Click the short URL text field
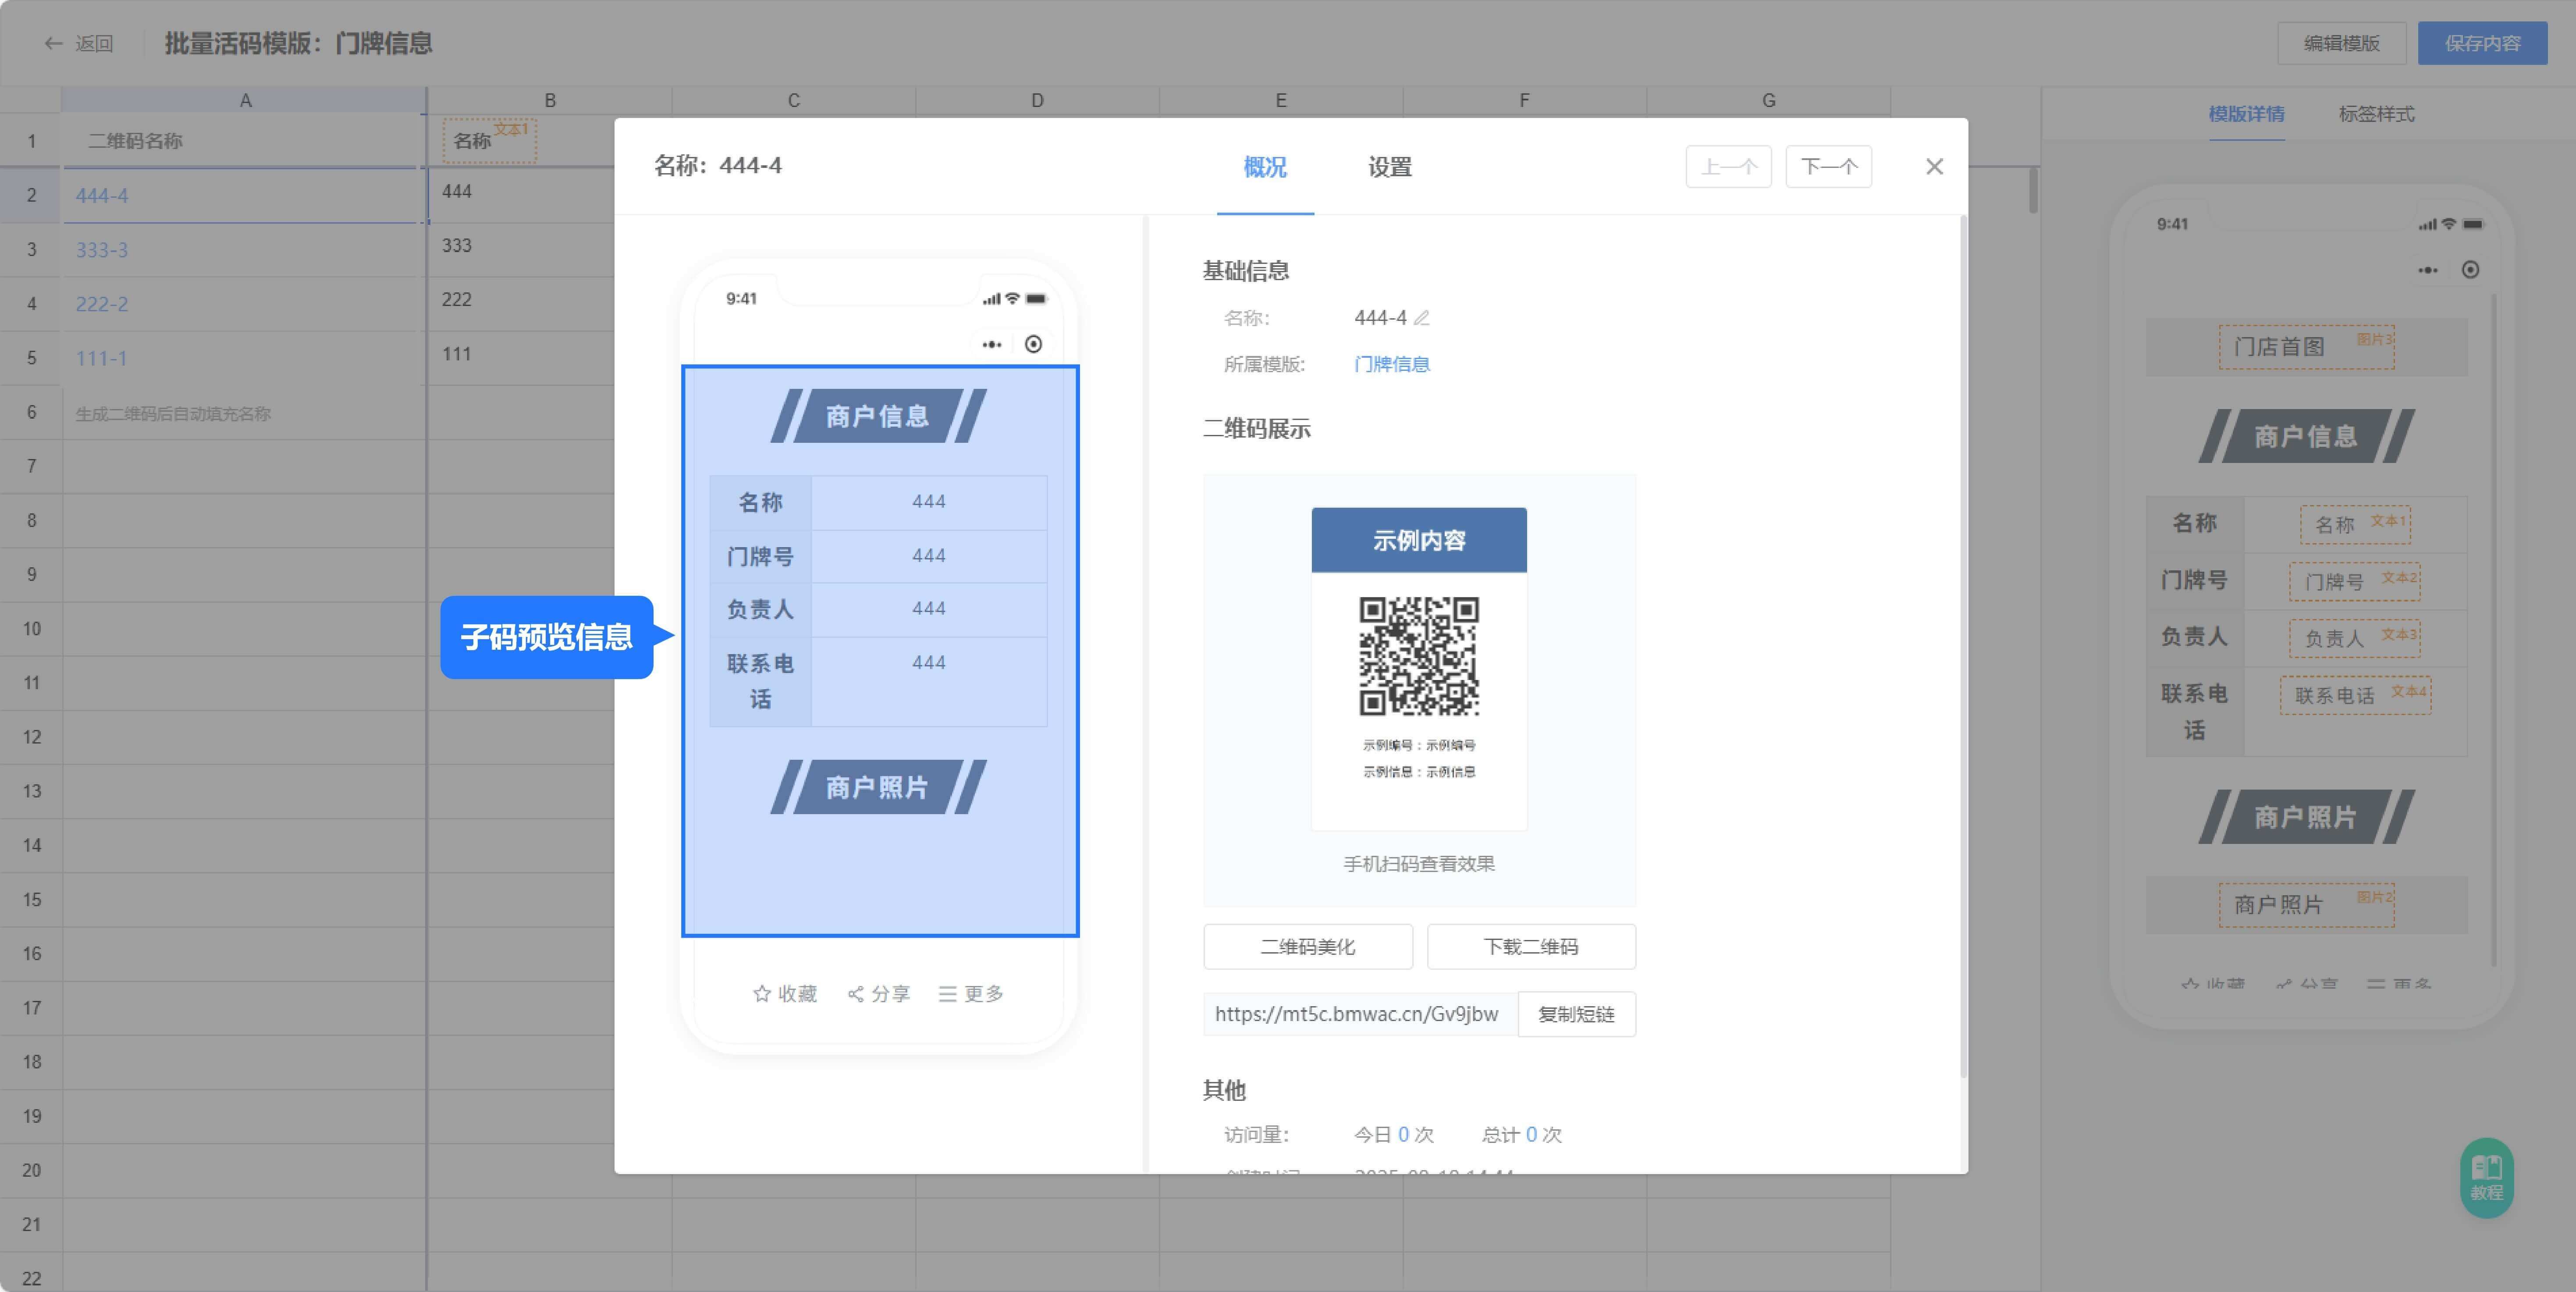 point(1358,1014)
